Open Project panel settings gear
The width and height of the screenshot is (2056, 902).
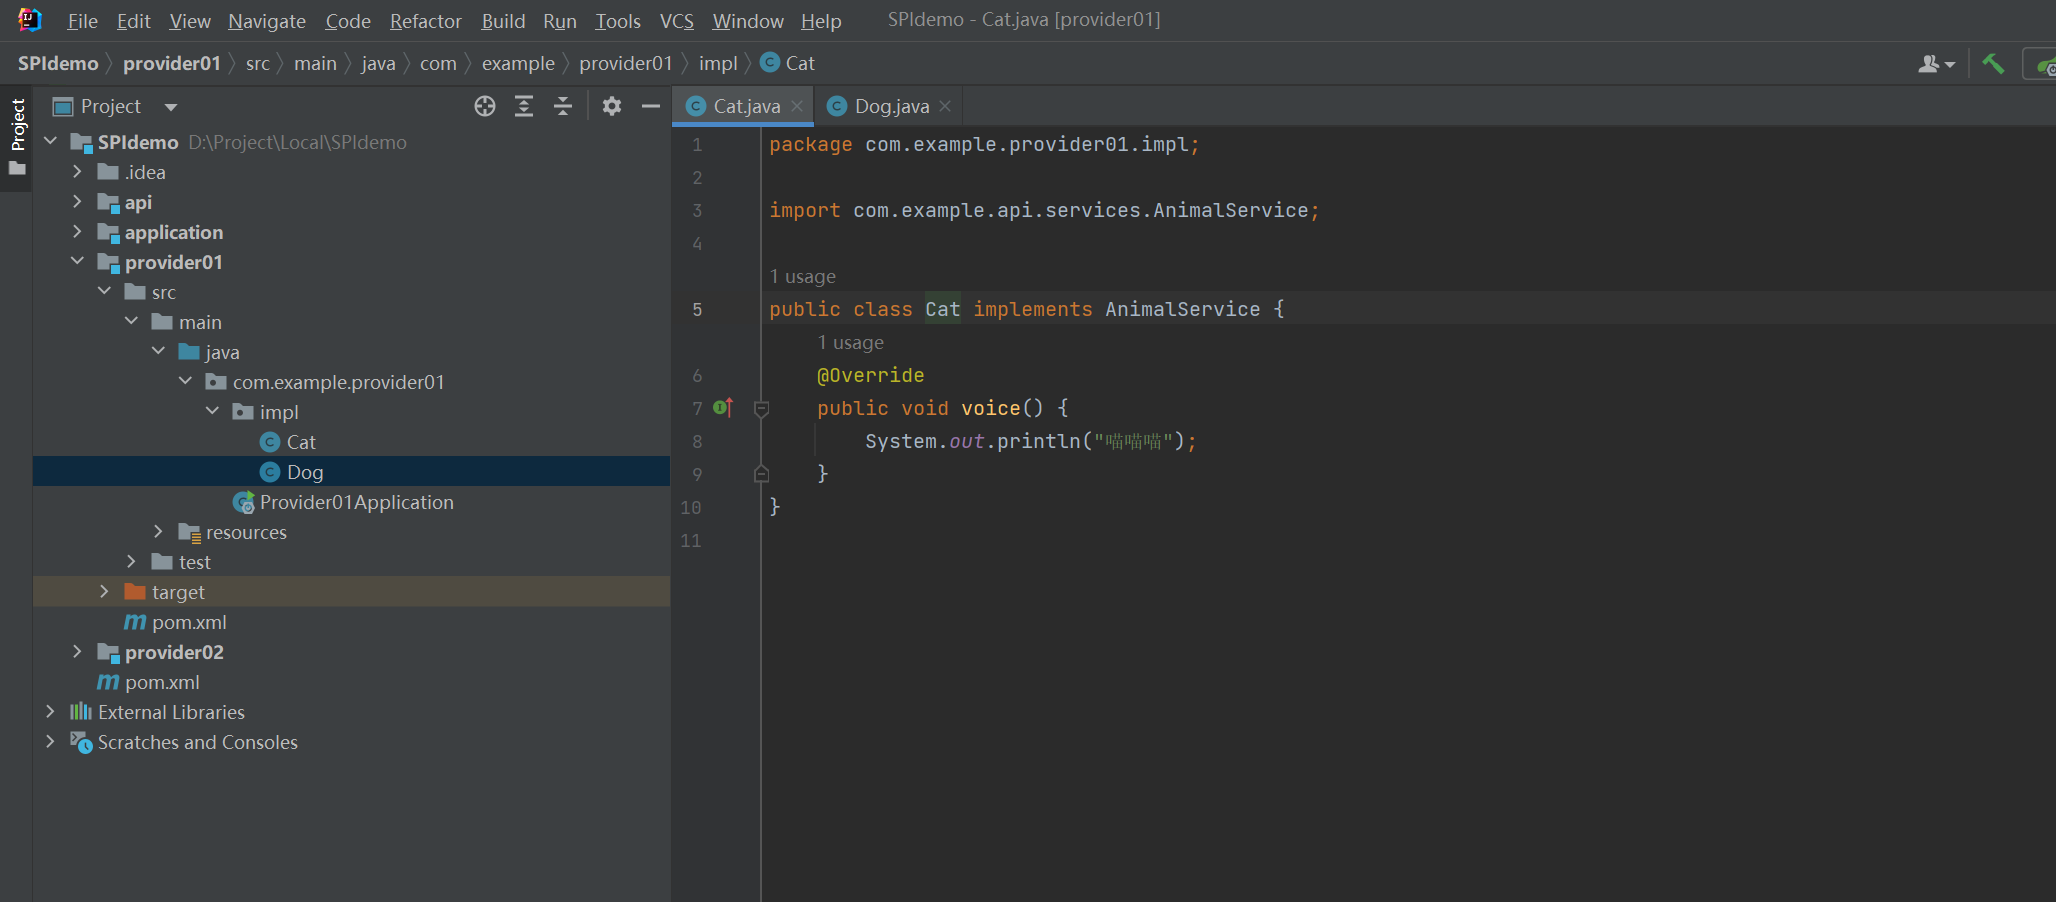coord(612,106)
